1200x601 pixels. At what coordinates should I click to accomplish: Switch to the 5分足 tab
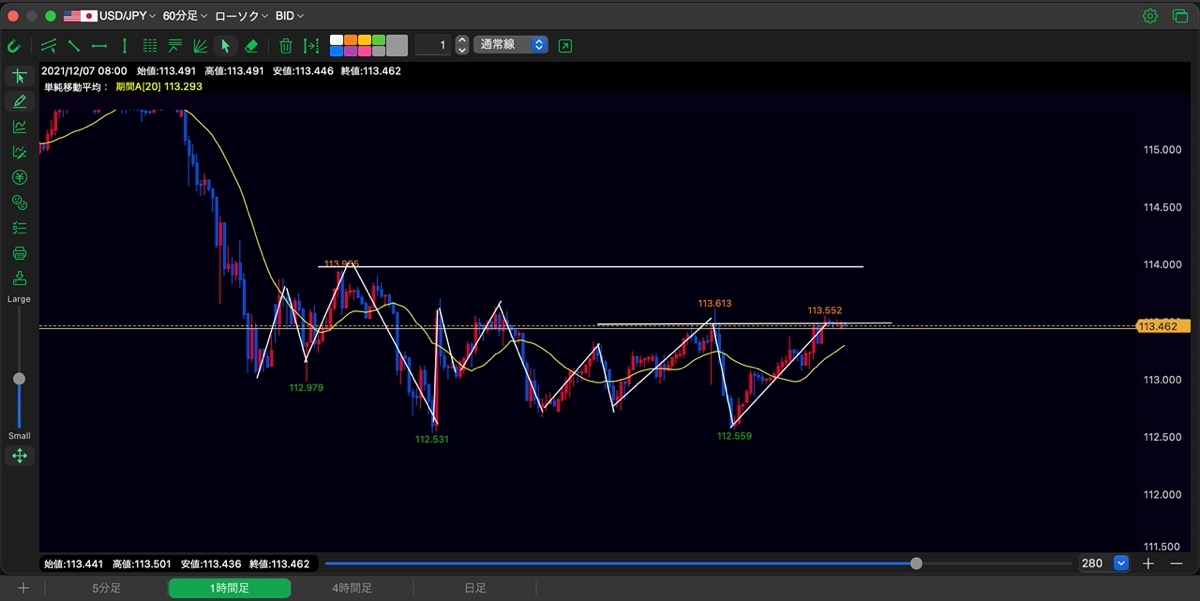pyautogui.click(x=106, y=588)
